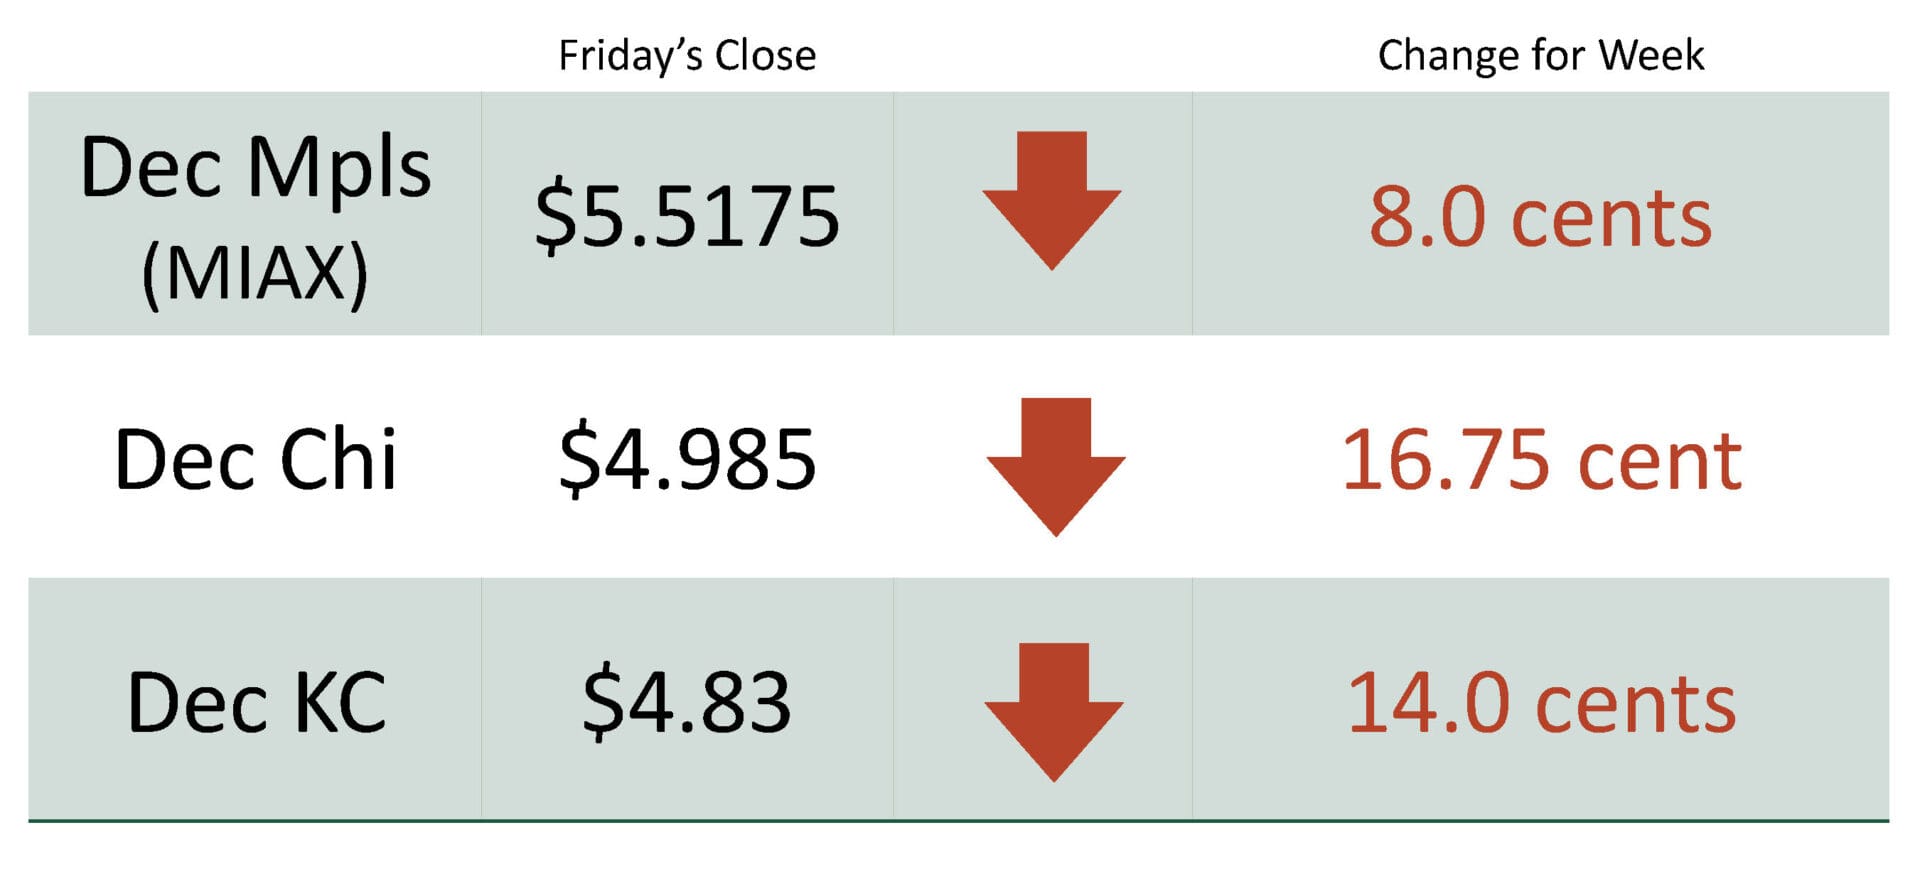The width and height of the screenshot is (1920, 884).
Task: Click the "KC" text in the row label
Action: pyautogui.click(x=340, y=703)
